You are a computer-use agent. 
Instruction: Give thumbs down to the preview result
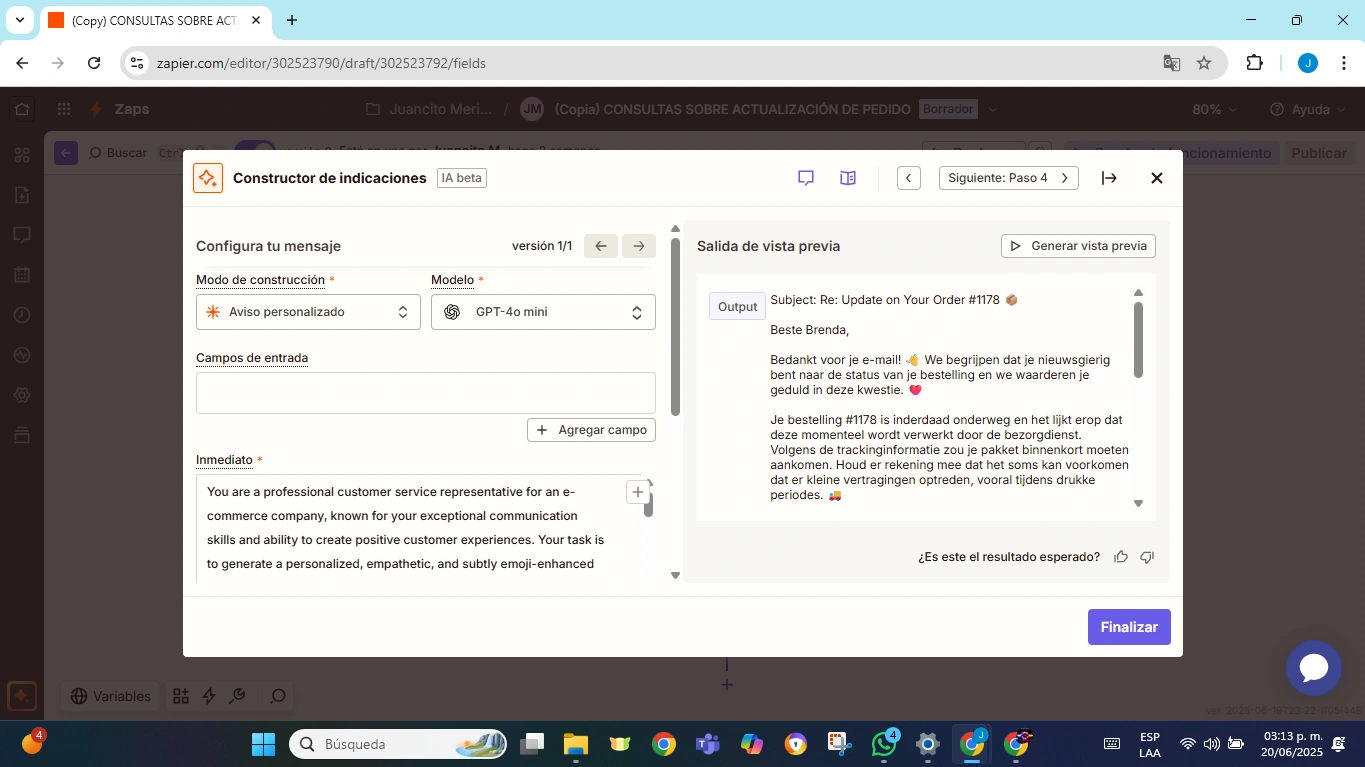pyautogui.click(x=1147, y=557)
